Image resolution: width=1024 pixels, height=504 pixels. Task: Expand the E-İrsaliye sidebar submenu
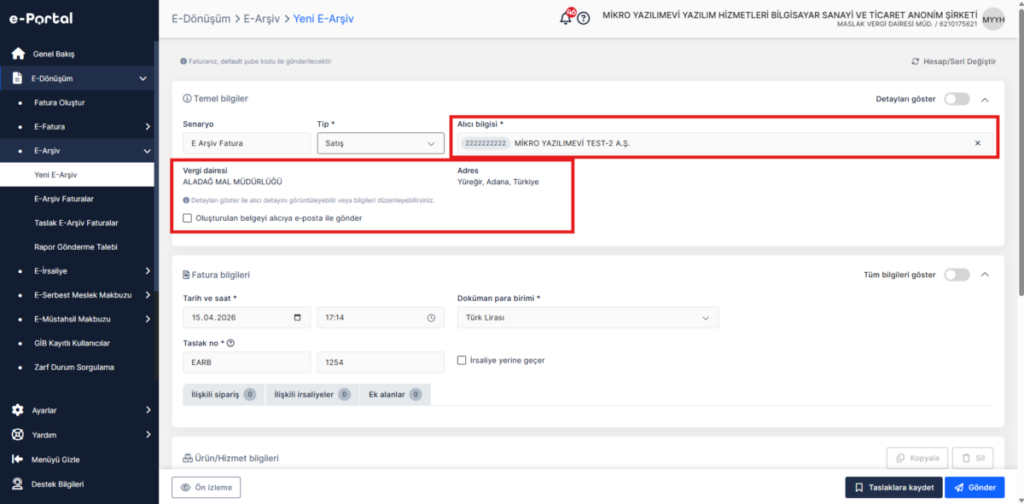(148, 270)
